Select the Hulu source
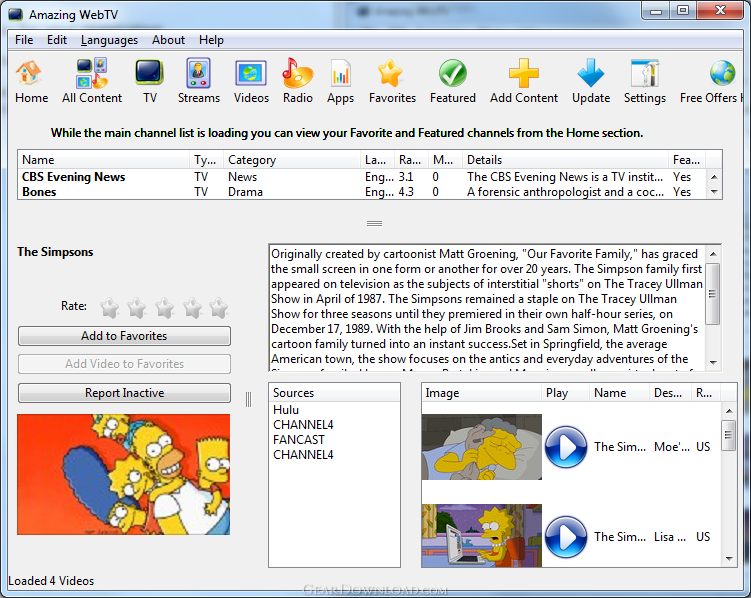 coord(286,410)
